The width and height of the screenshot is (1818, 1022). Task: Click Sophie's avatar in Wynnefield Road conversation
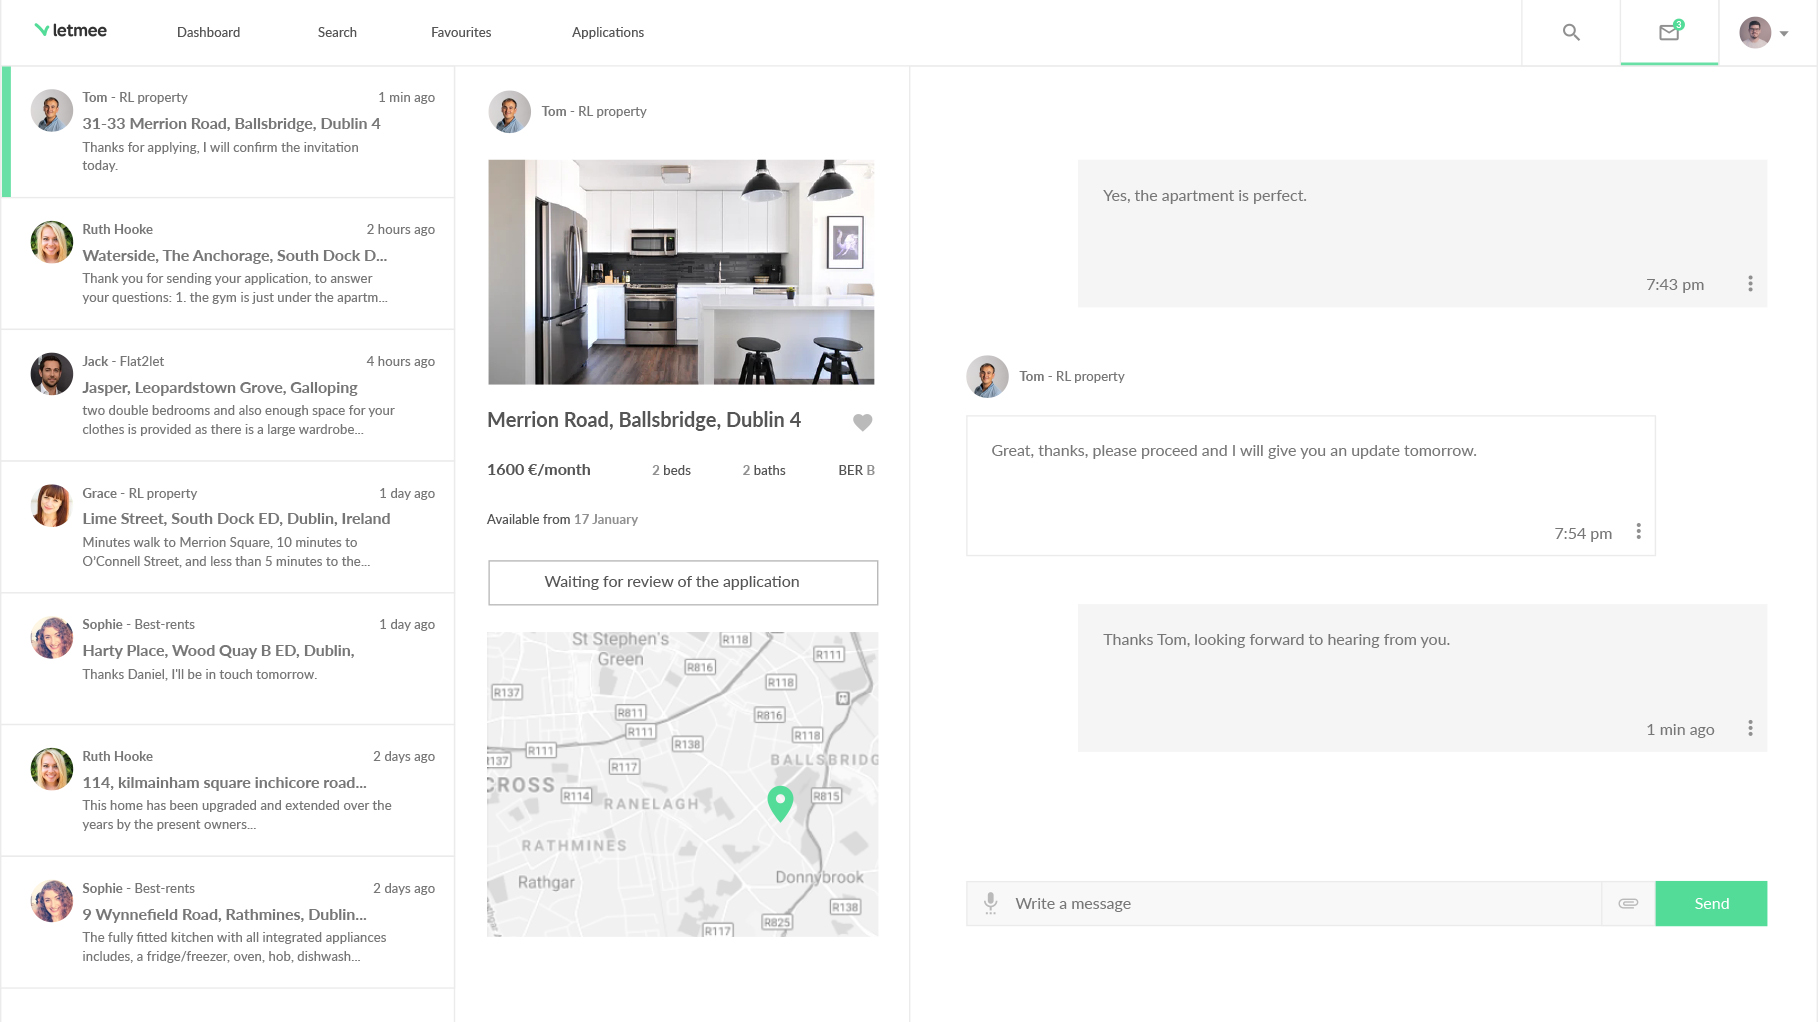(x=52, y=901)
